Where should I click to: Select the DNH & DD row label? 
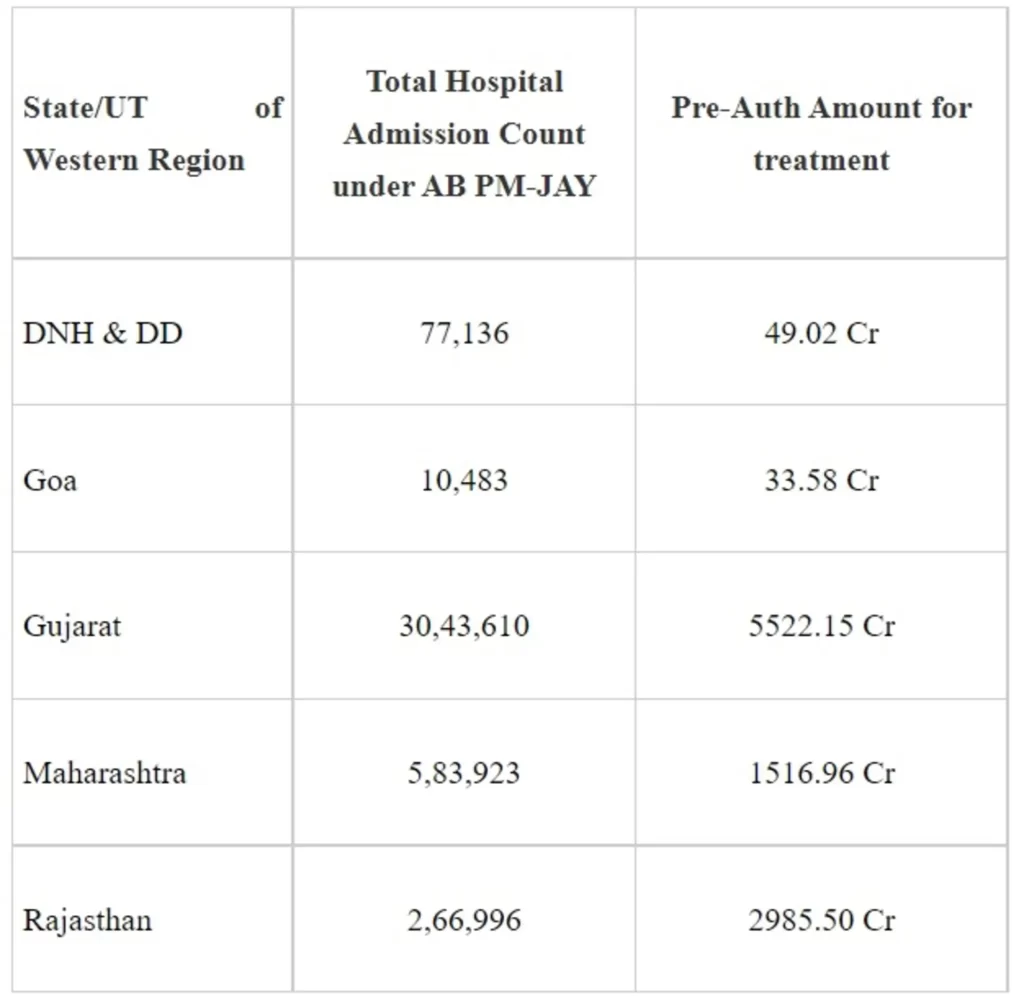(103, 333)
